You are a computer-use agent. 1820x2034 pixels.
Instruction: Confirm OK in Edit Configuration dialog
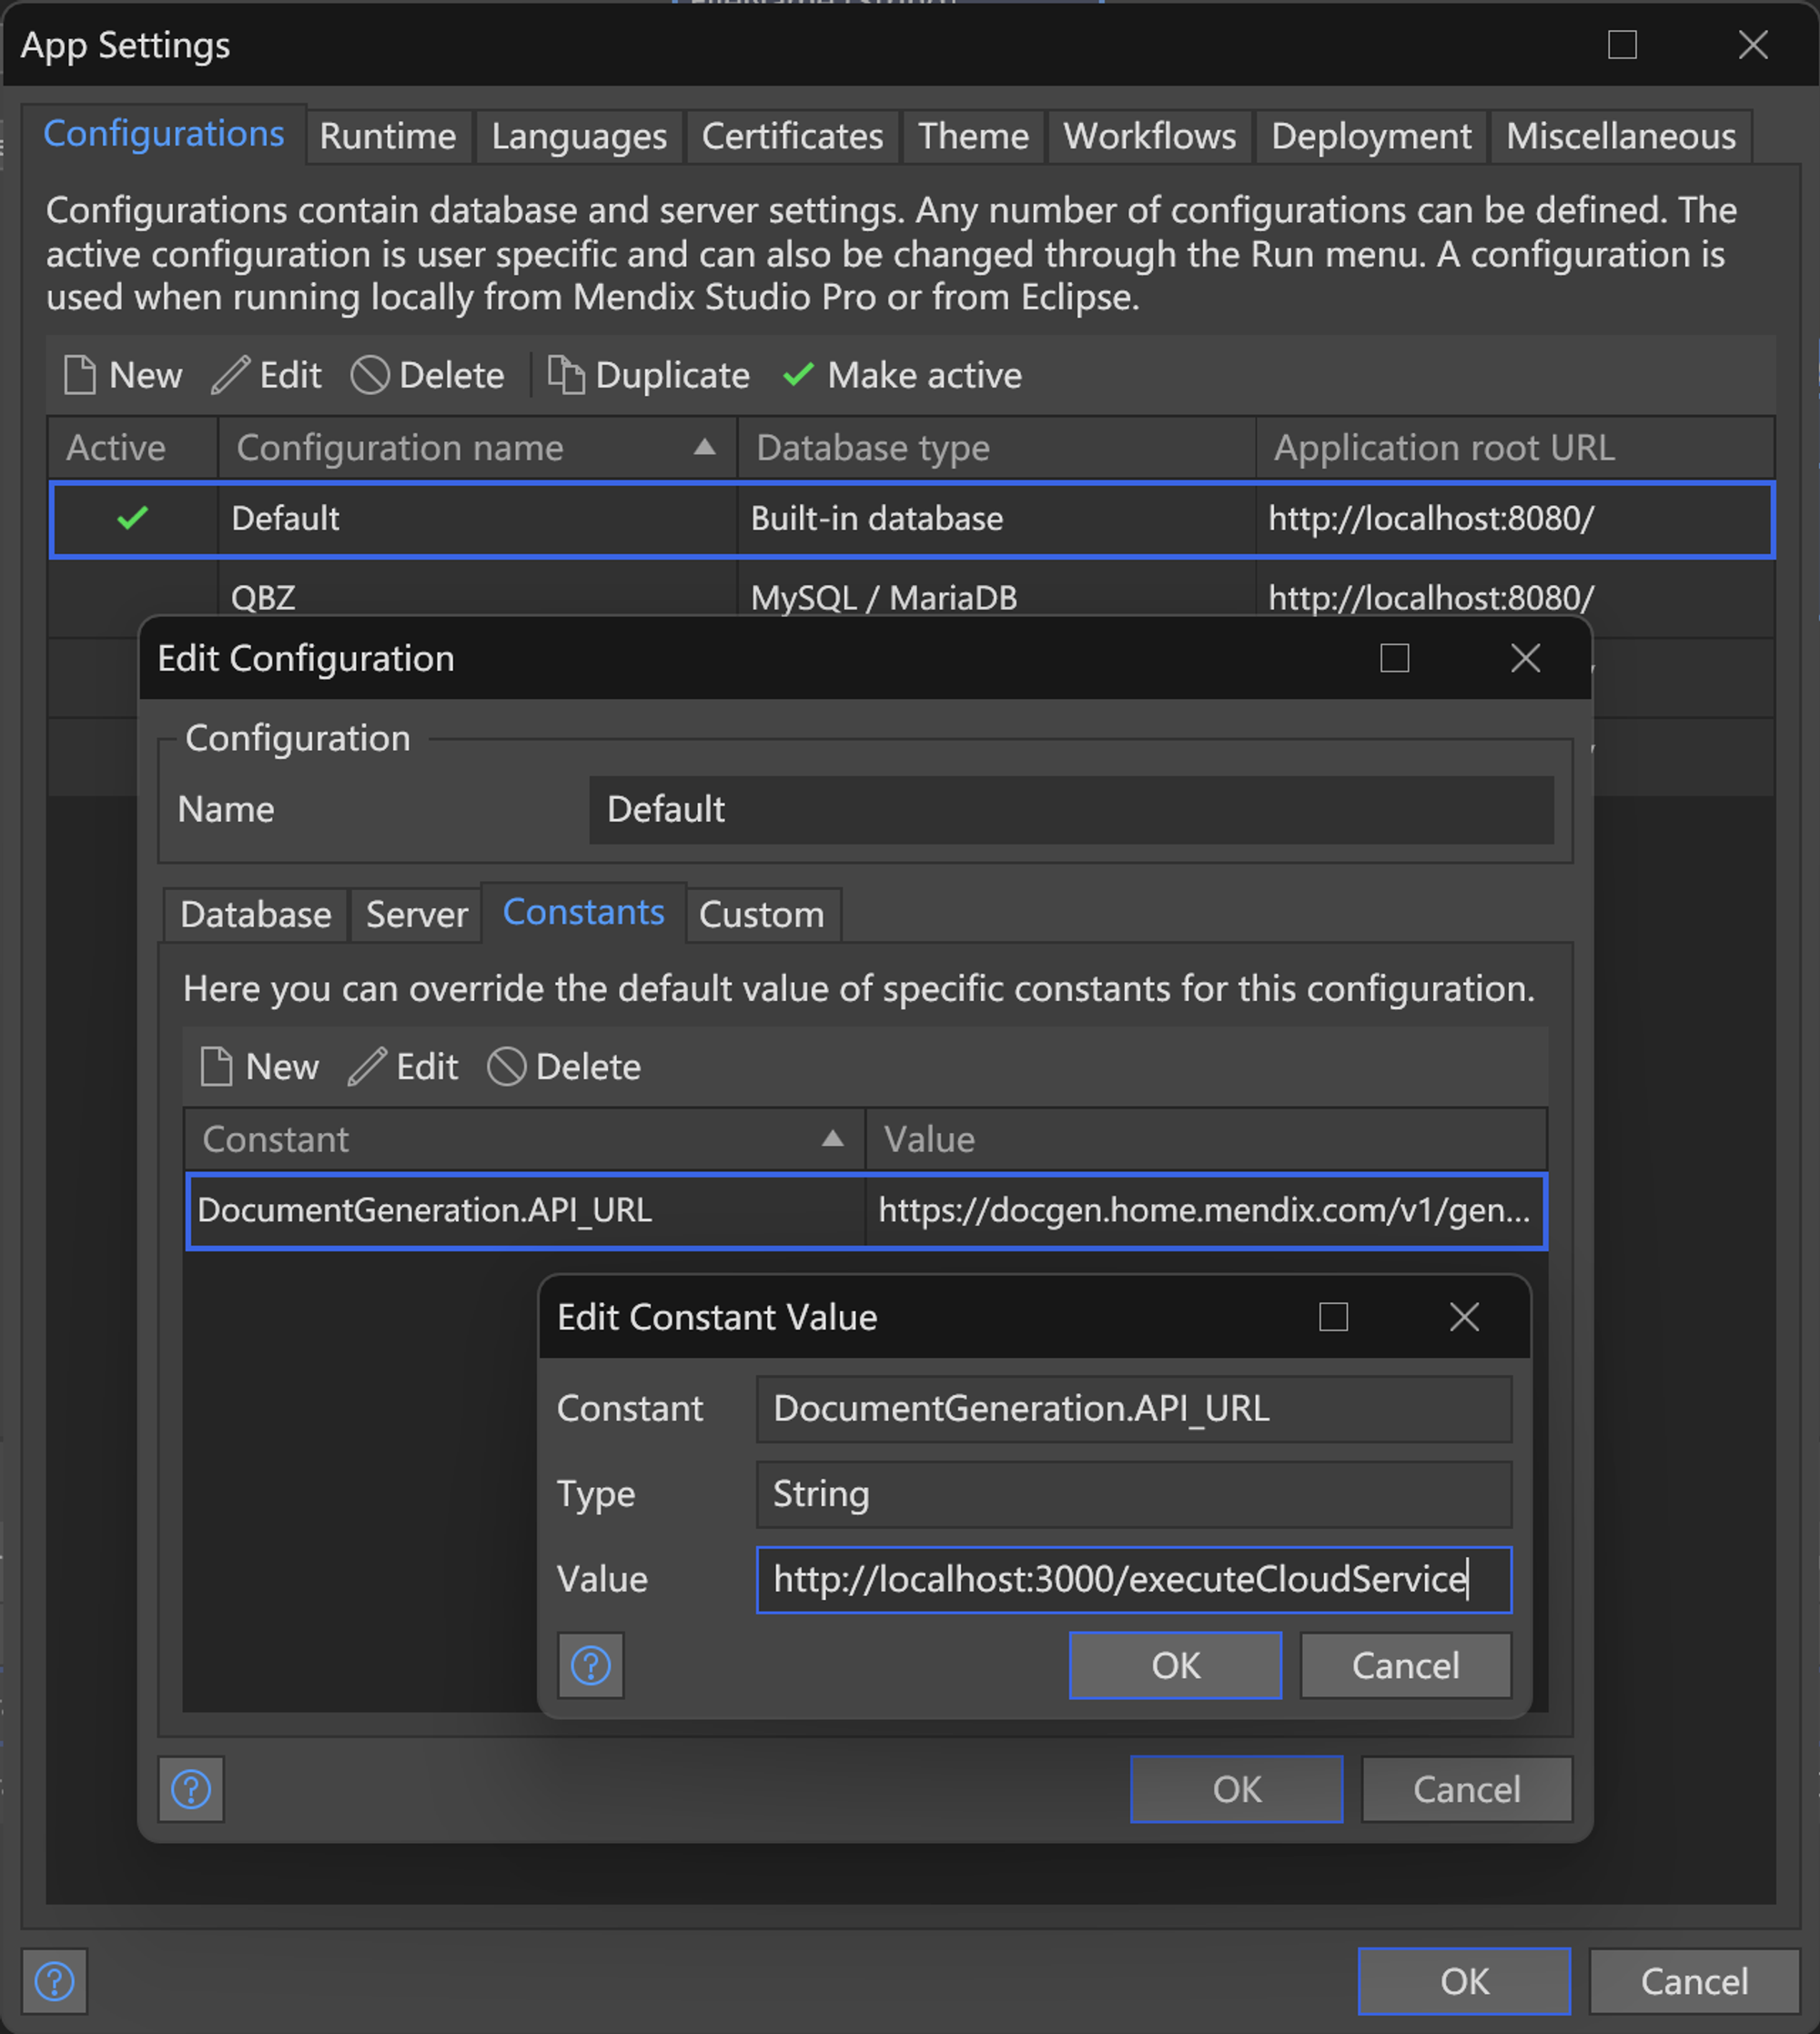point(1237,1789)
